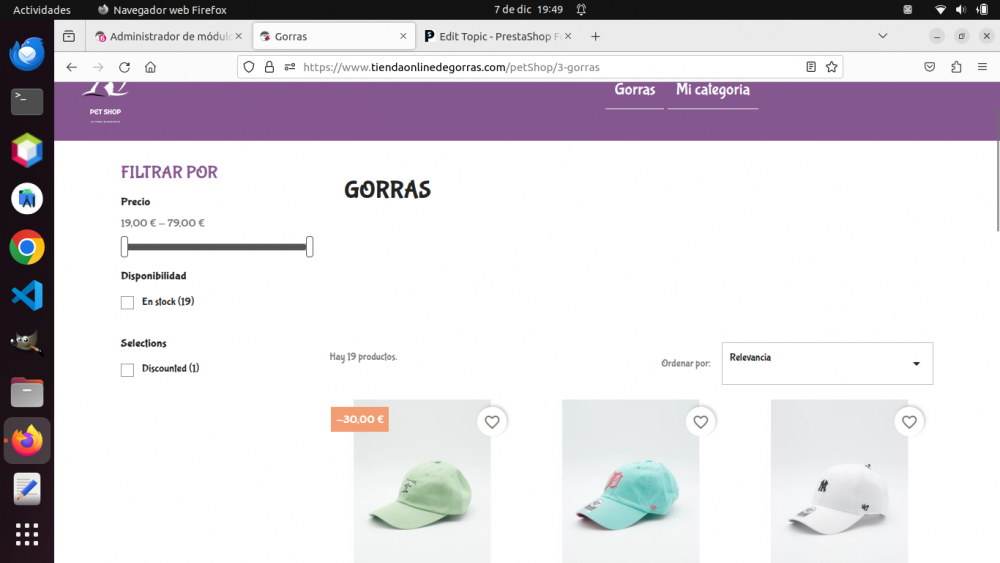
Task: Toggle reader view in the address bar
Action: 811,67
